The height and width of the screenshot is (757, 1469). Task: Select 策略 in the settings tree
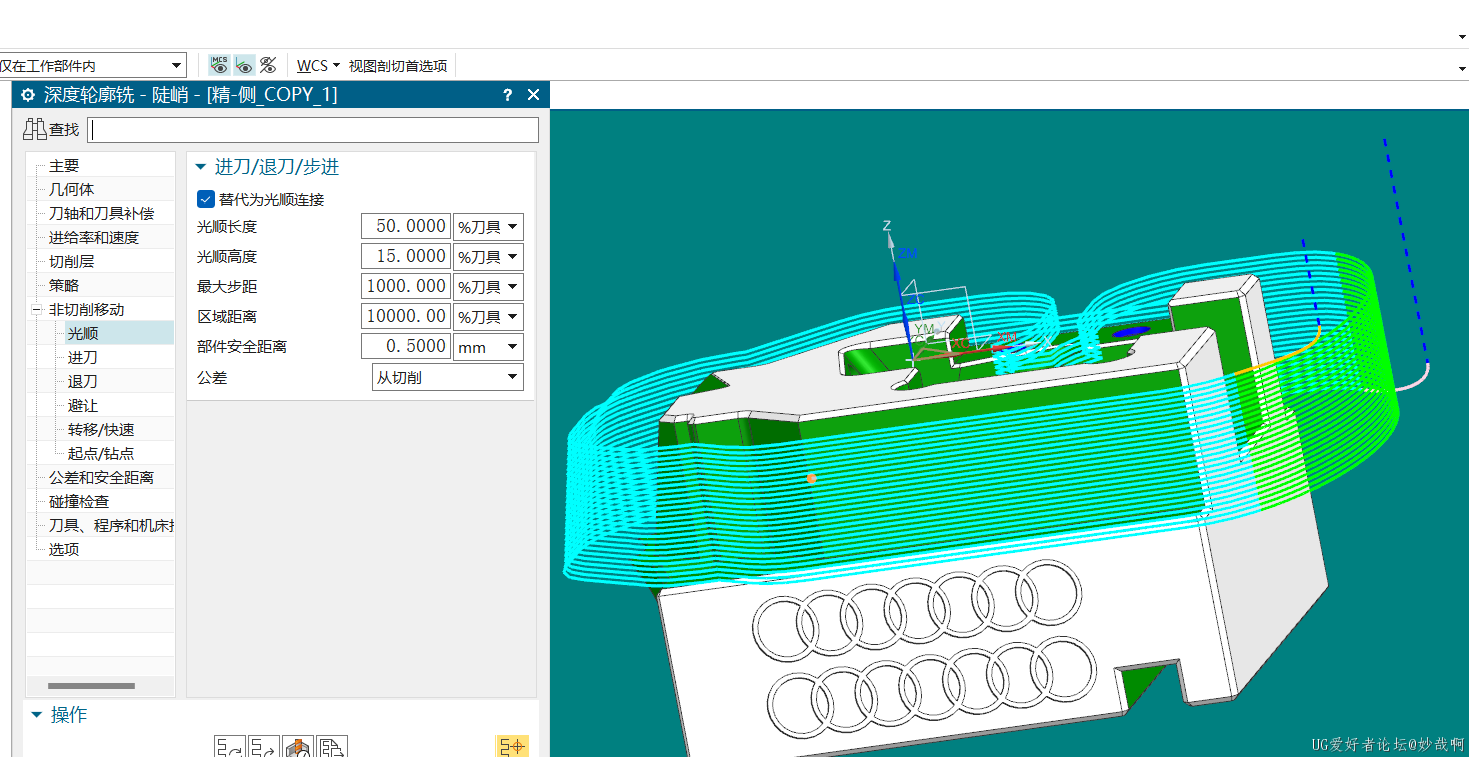point(64,286)
